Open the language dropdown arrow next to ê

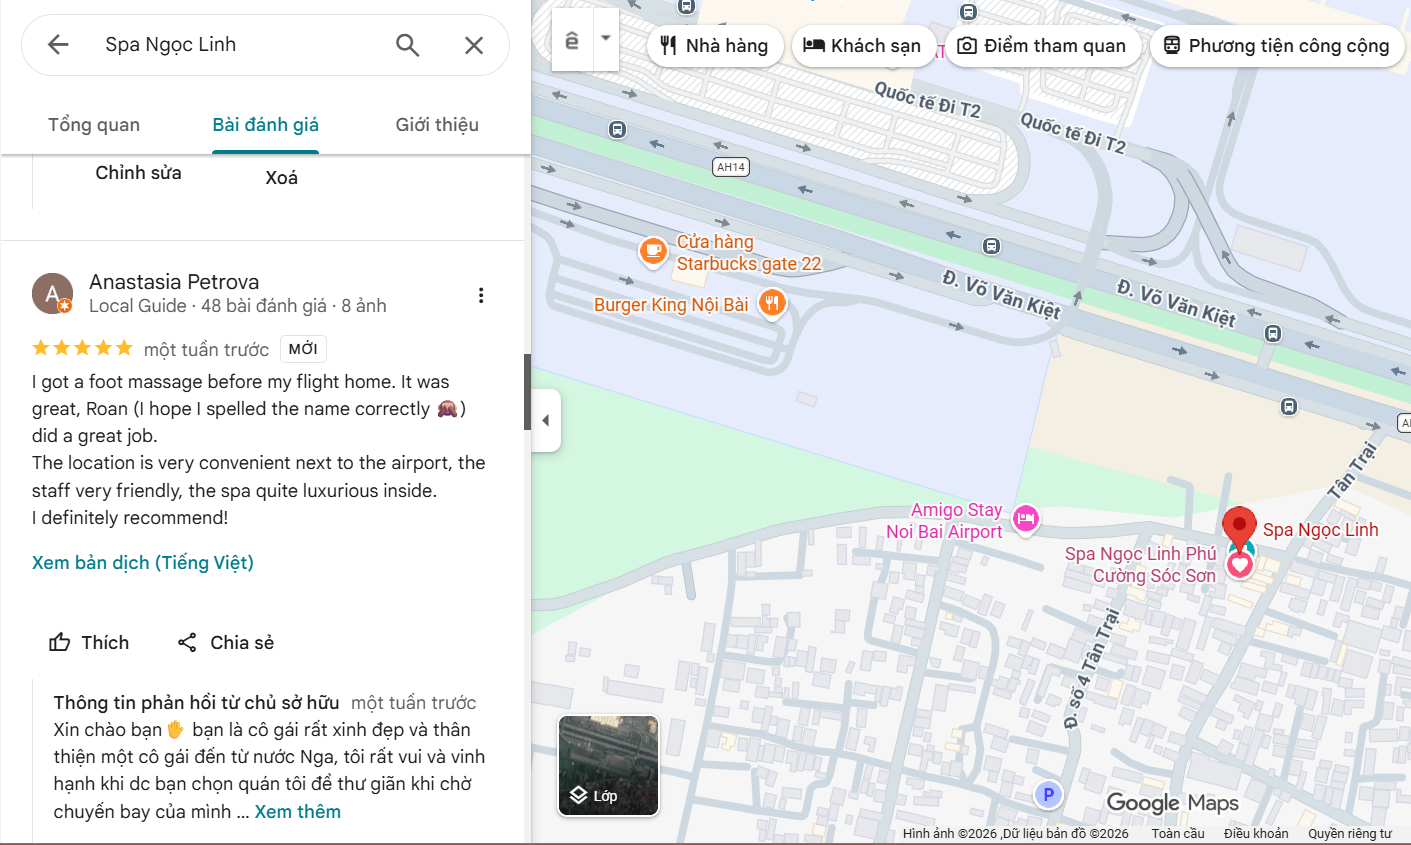[604, 38]
